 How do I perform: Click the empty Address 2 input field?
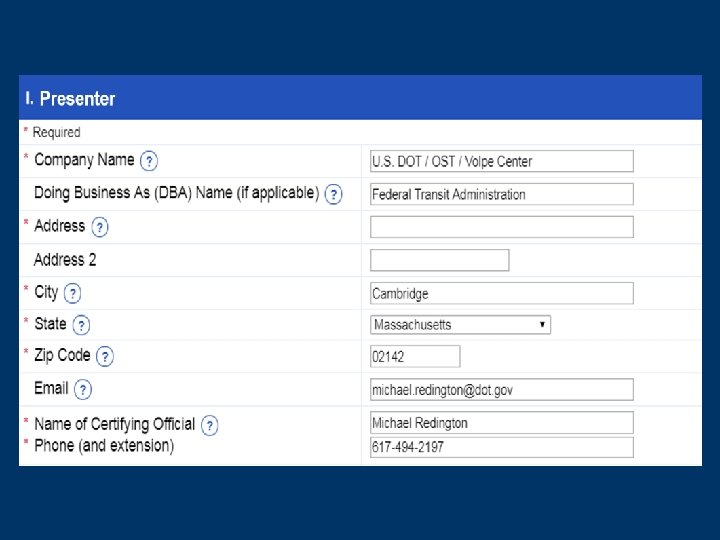coord(439,260)
